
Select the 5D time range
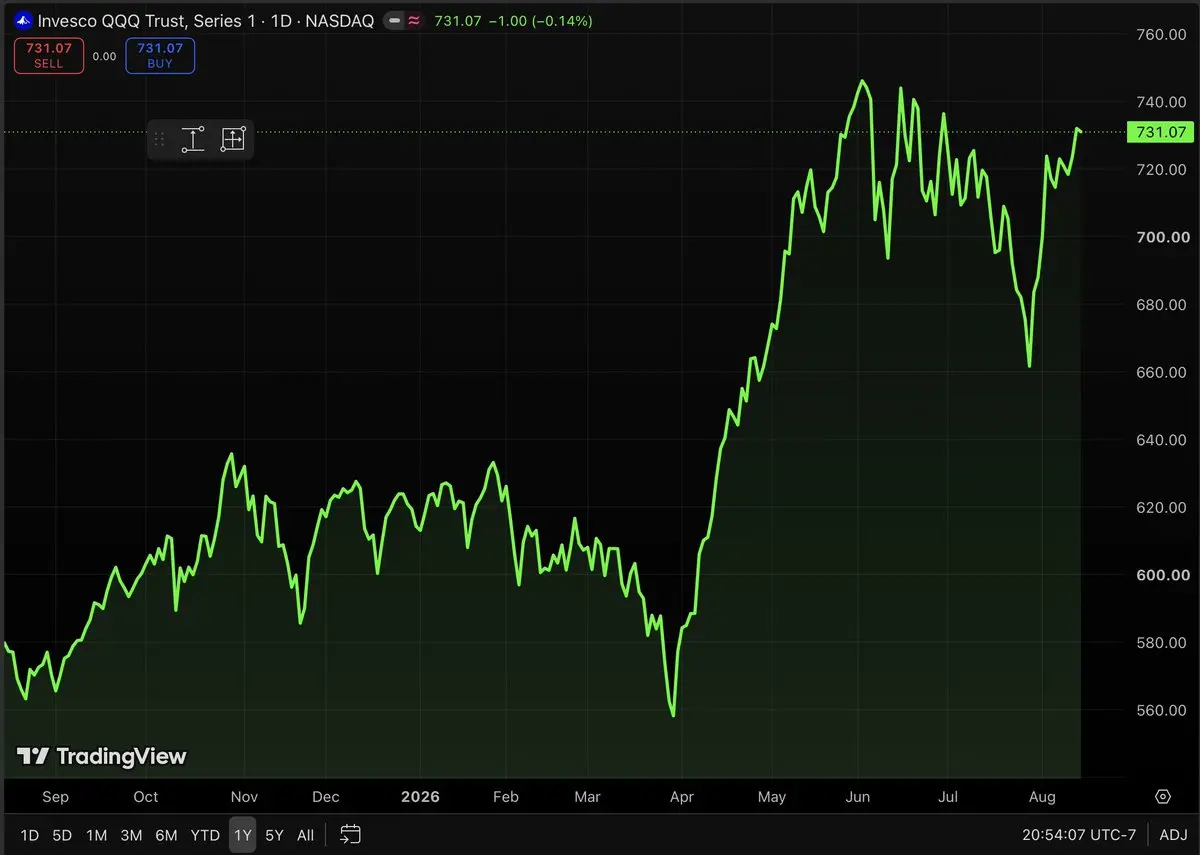(x=62, y=835)
